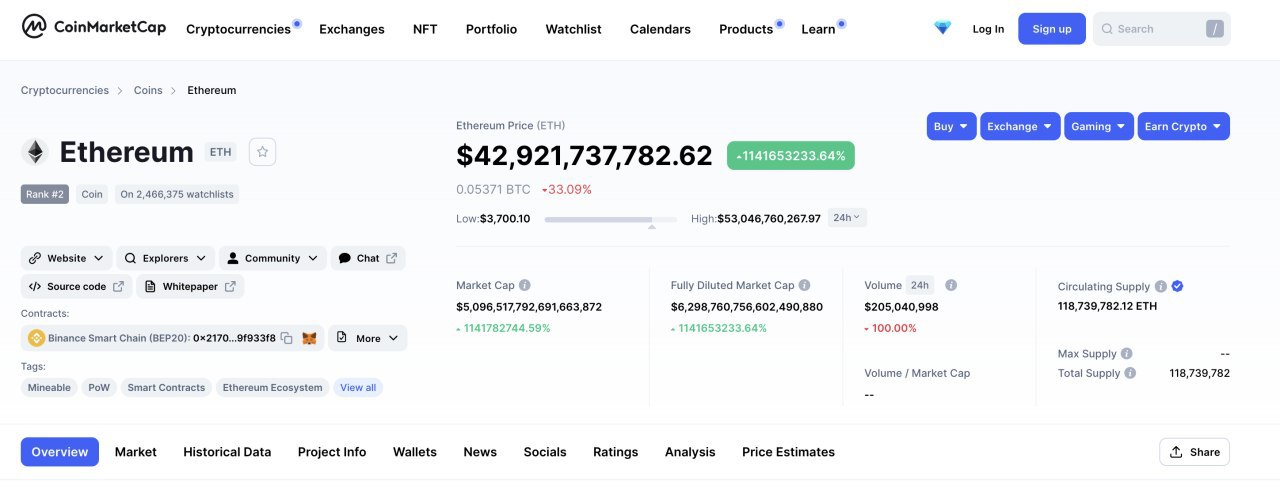Click the Circulating Supply info icon

point(1161,286)
